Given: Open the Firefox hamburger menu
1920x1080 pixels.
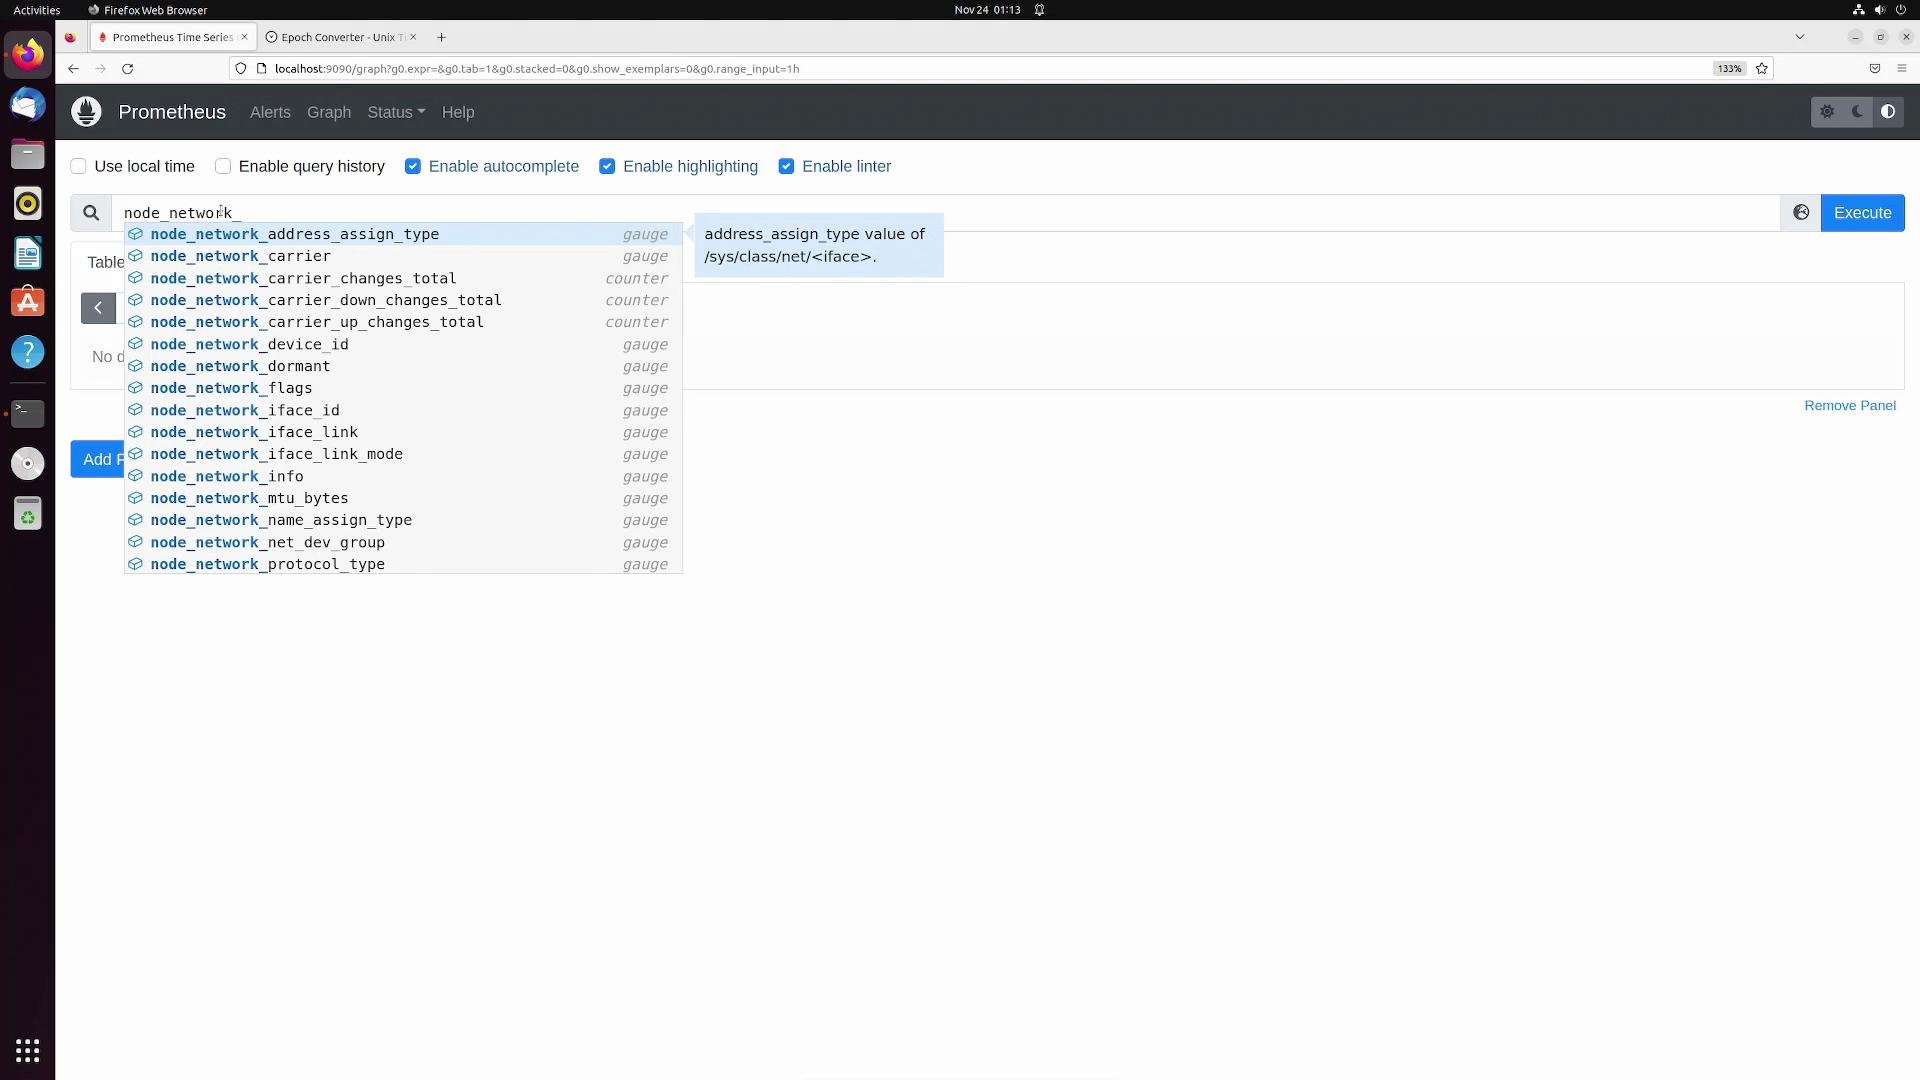Looking at the screenshot, I should pyautogui.click(x=1901, y=69).
